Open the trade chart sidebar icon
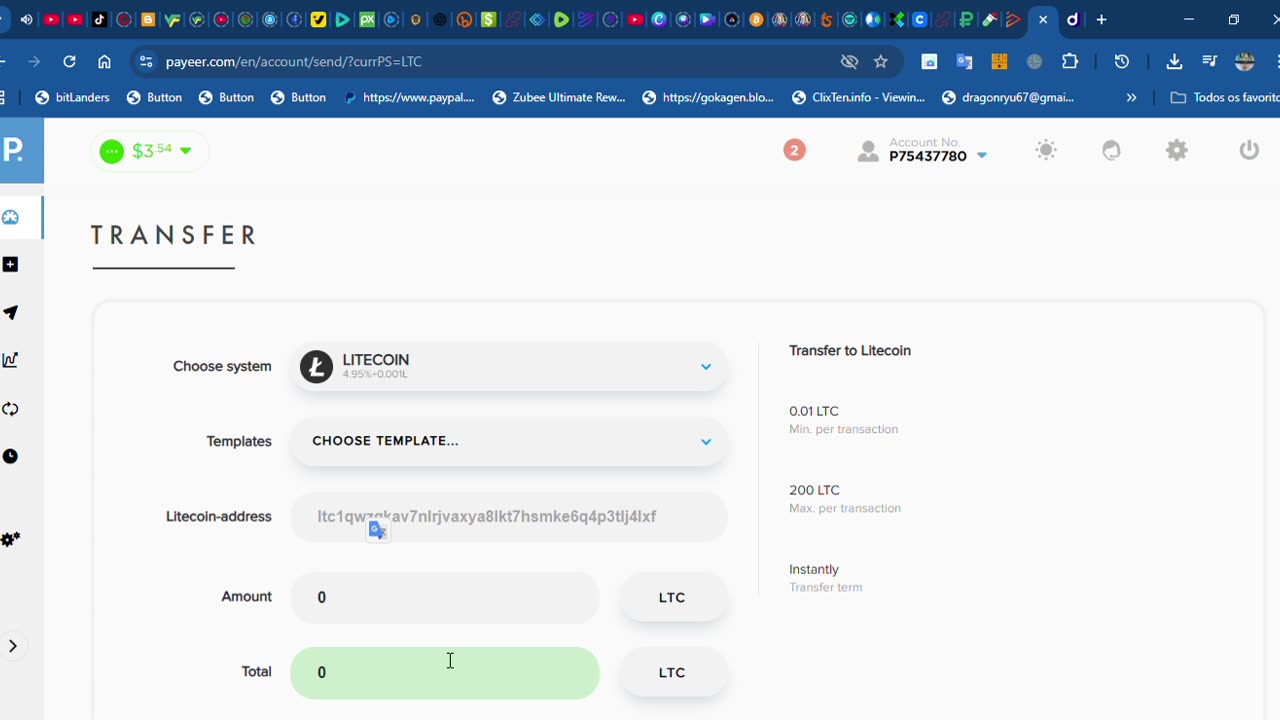The image size is (1280, 720). tap(10, 360)
